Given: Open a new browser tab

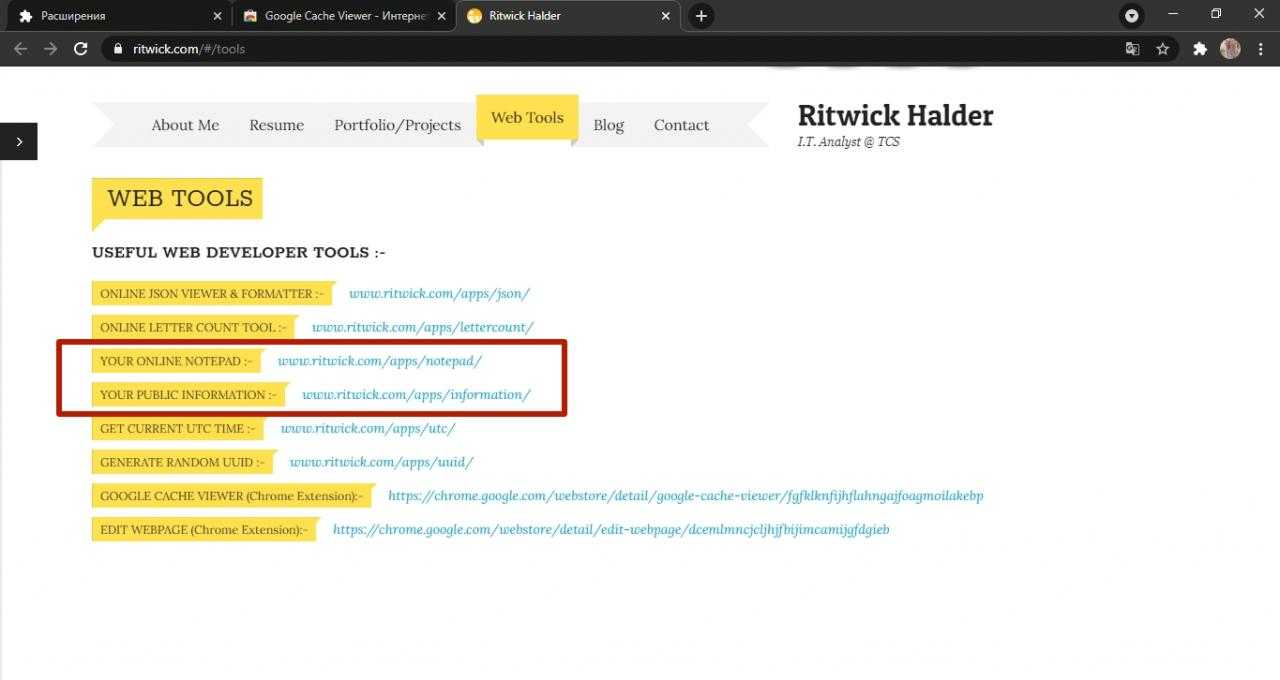Looking at the screenshot, I should point(701,16).
